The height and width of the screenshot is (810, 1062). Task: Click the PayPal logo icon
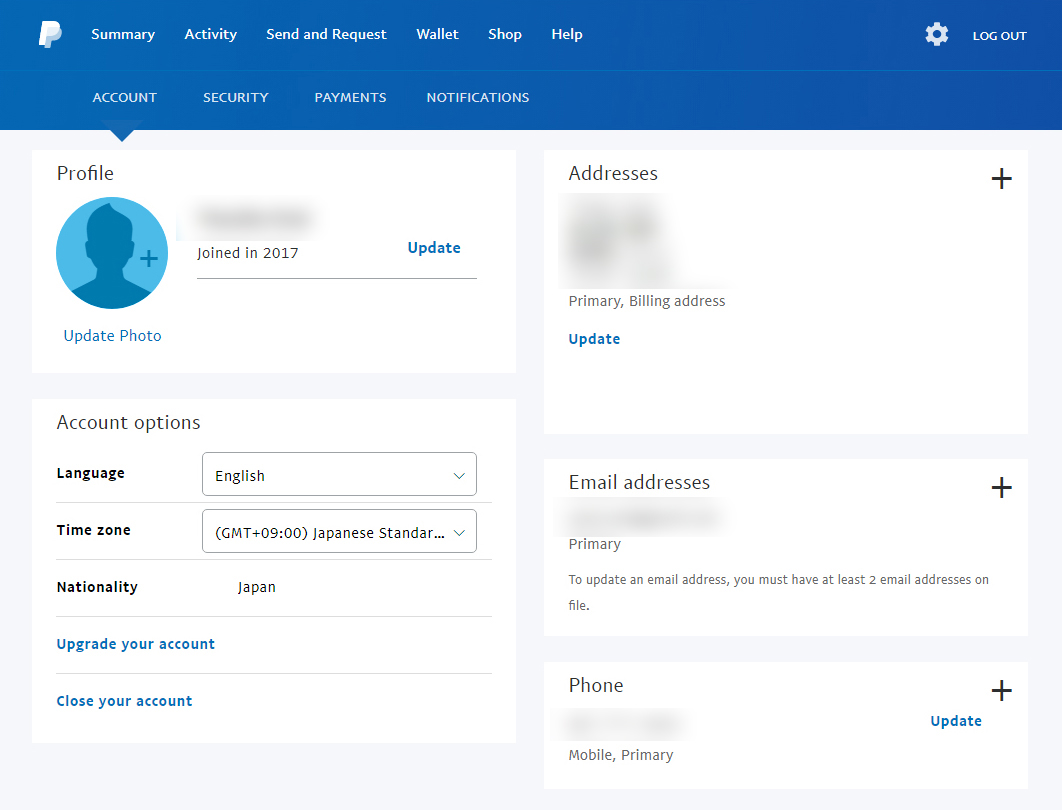point(49,35)
